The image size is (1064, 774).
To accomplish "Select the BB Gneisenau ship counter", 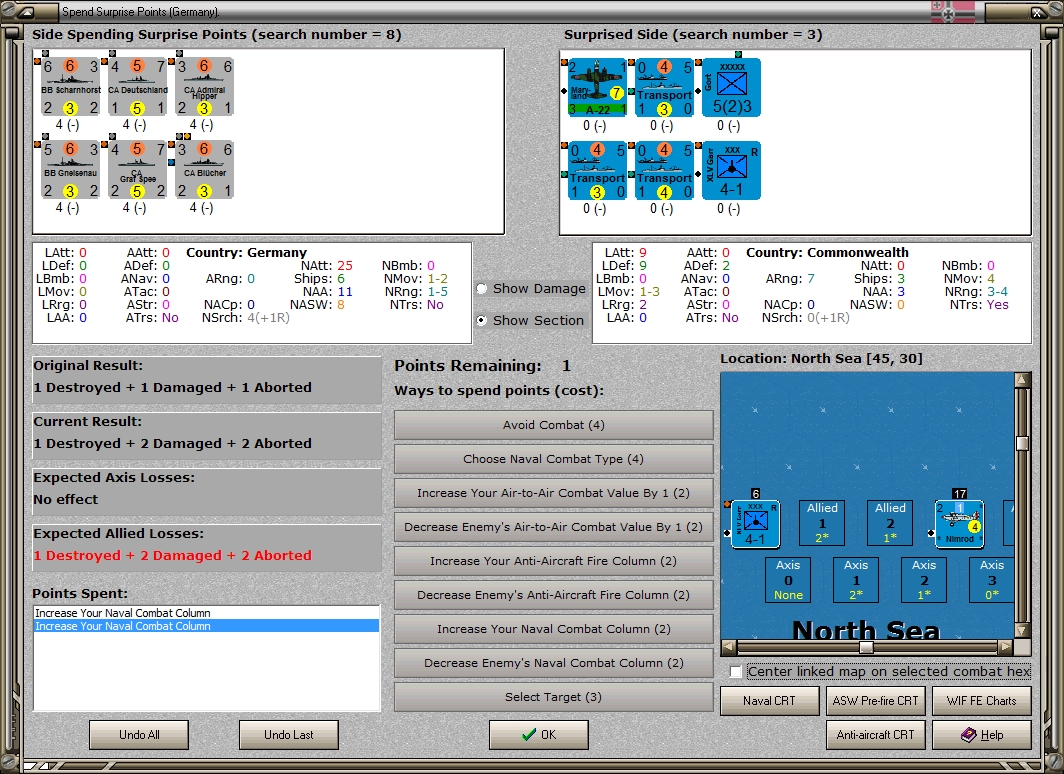I will tap(70, 170).
